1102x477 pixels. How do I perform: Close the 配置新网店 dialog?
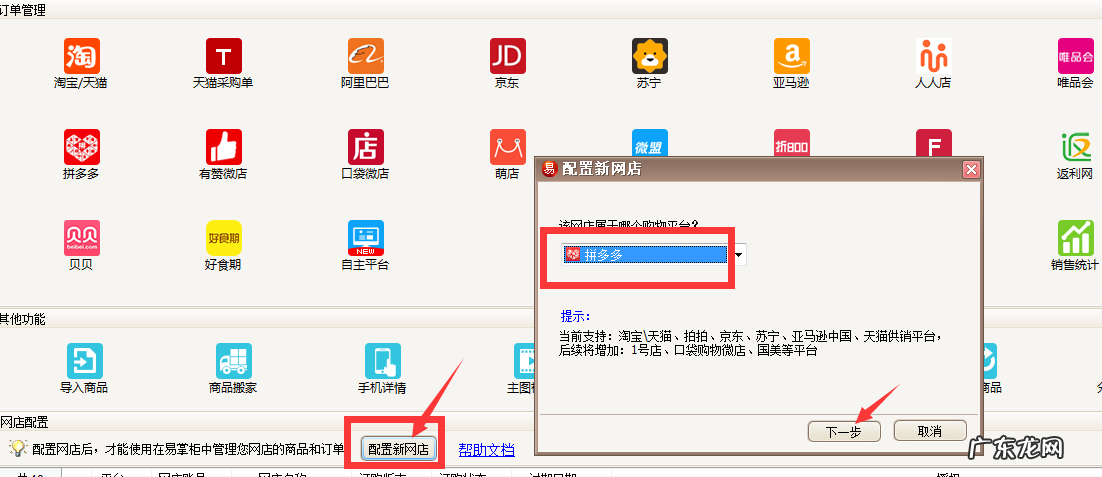(x=971, y=169)
